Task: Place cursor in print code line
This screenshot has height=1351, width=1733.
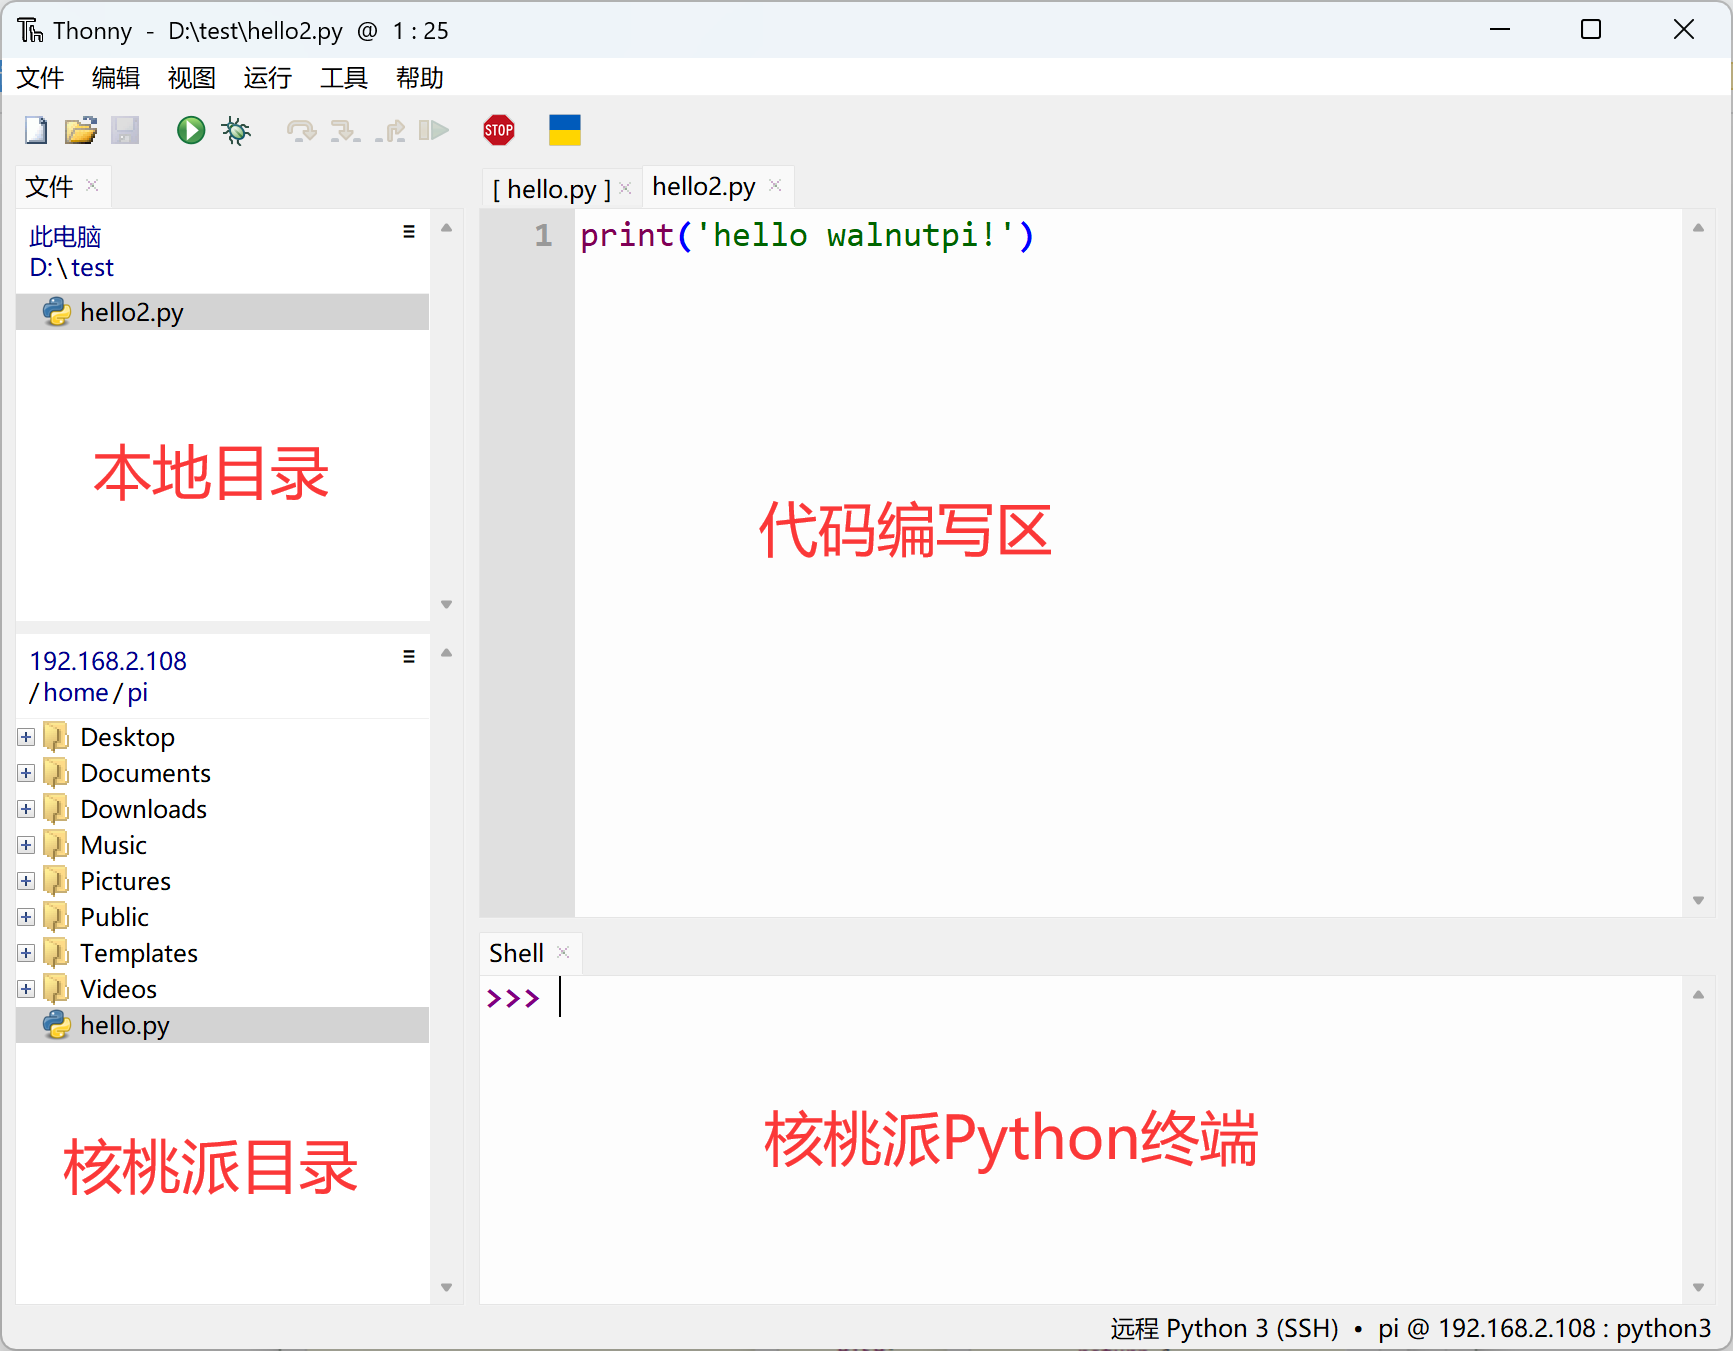Action: pyautogui.click(x=806, y=235)
